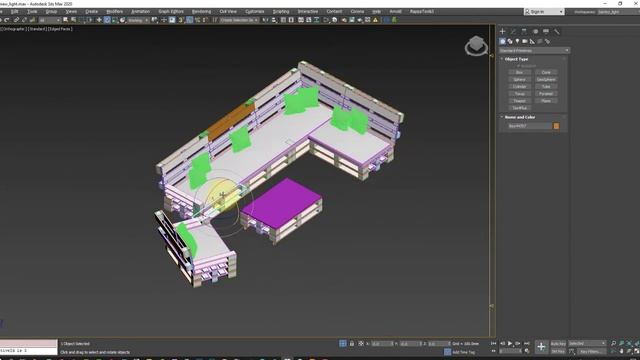Activate the Select and Move tool
This screenshot has width=640, height=360.
[x=99, y=20]
